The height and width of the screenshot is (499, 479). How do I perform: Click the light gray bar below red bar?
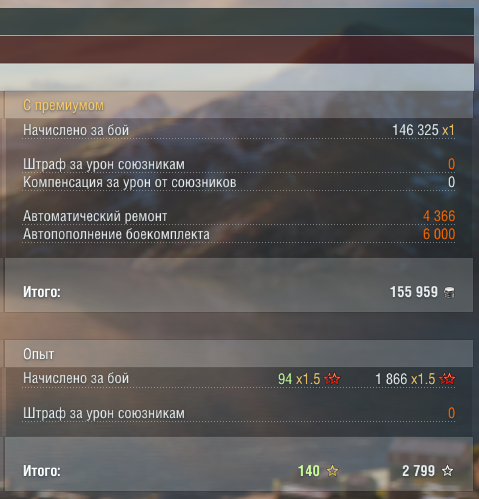pos(237,77)
